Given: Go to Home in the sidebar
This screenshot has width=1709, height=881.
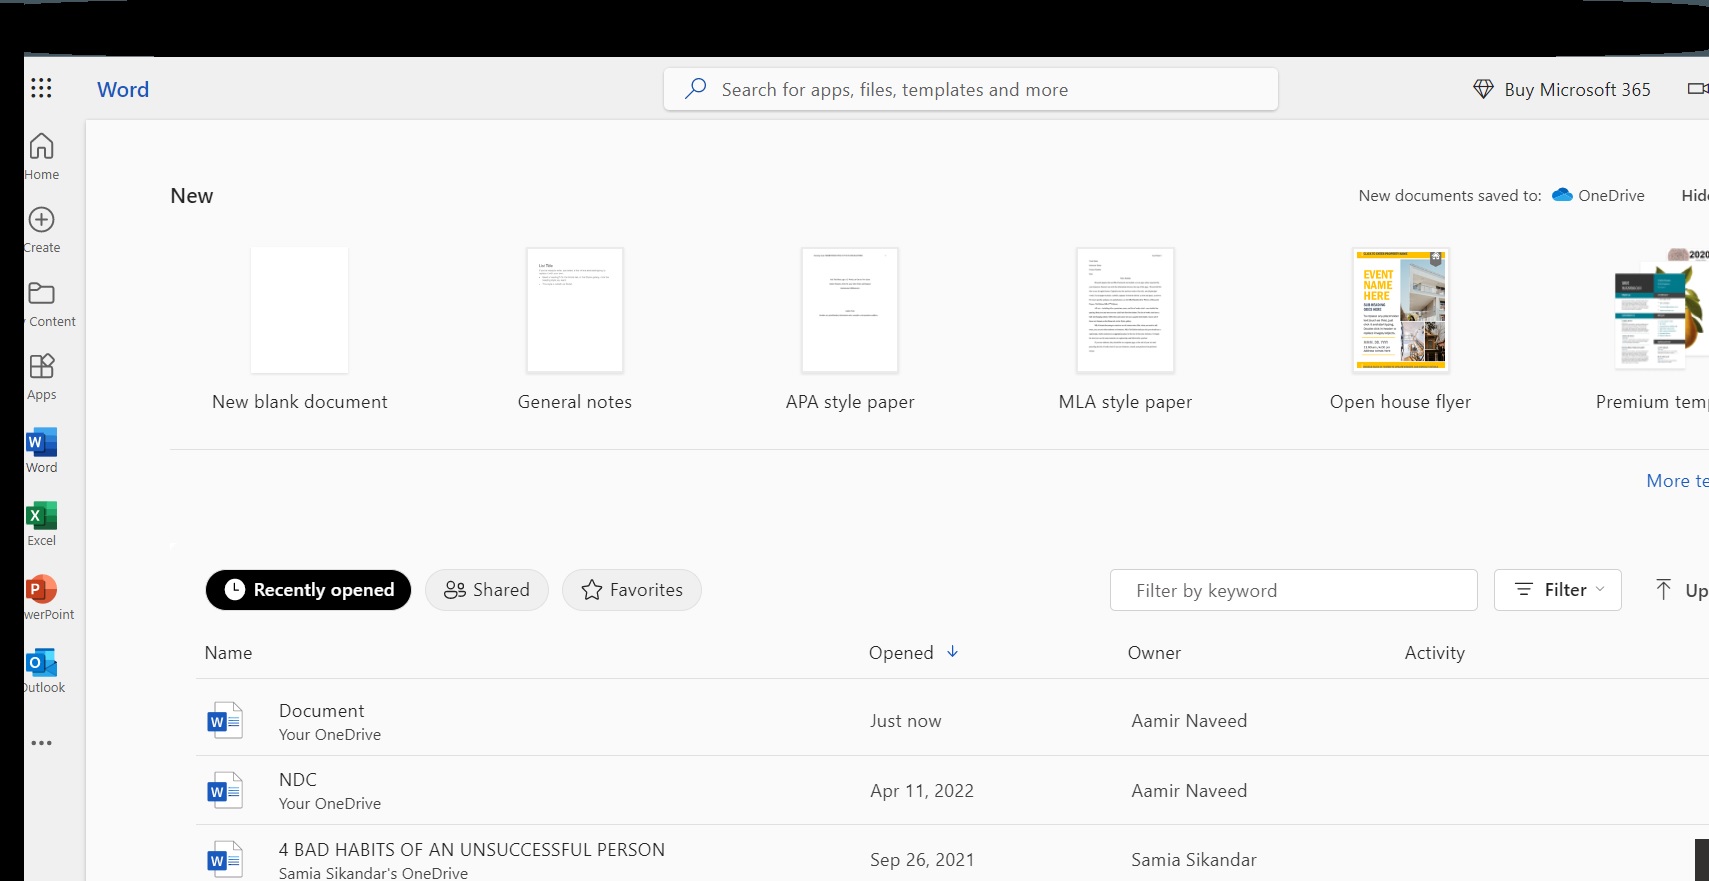Looking at the screenshot, I should point(41,156).
